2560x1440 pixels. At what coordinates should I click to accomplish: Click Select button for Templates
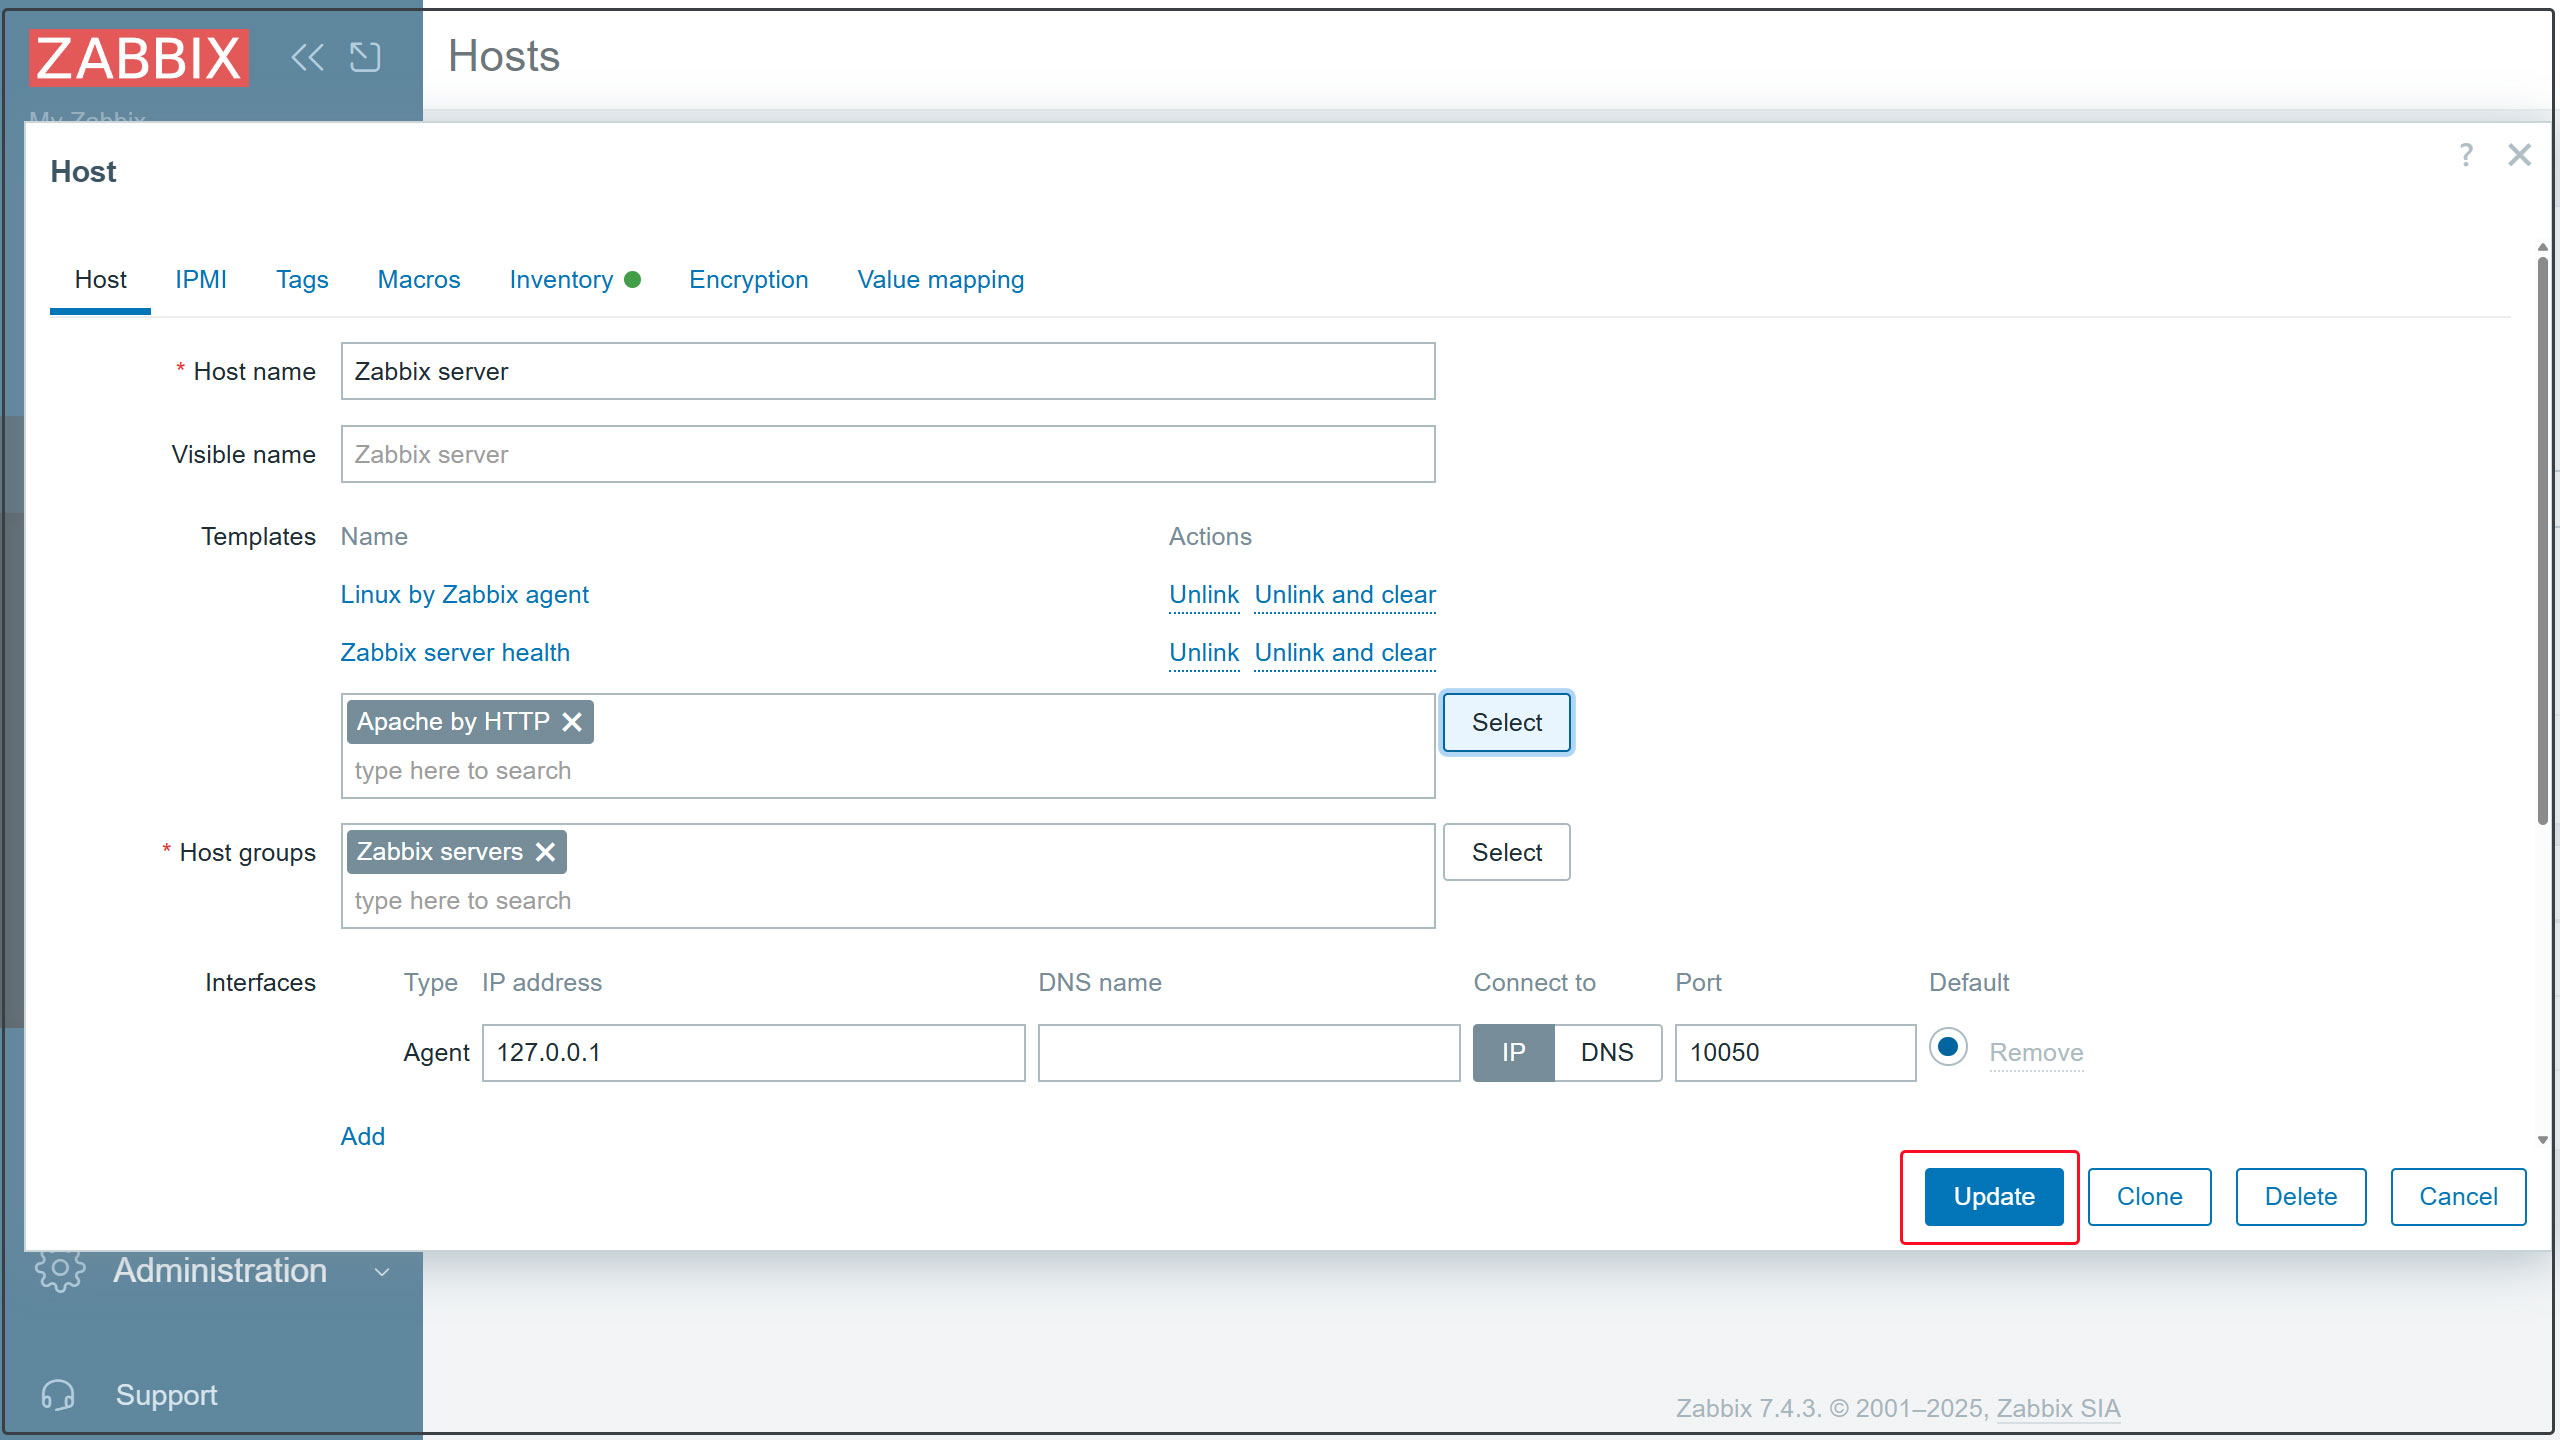pyautogui.click(x=1506, y=722)
